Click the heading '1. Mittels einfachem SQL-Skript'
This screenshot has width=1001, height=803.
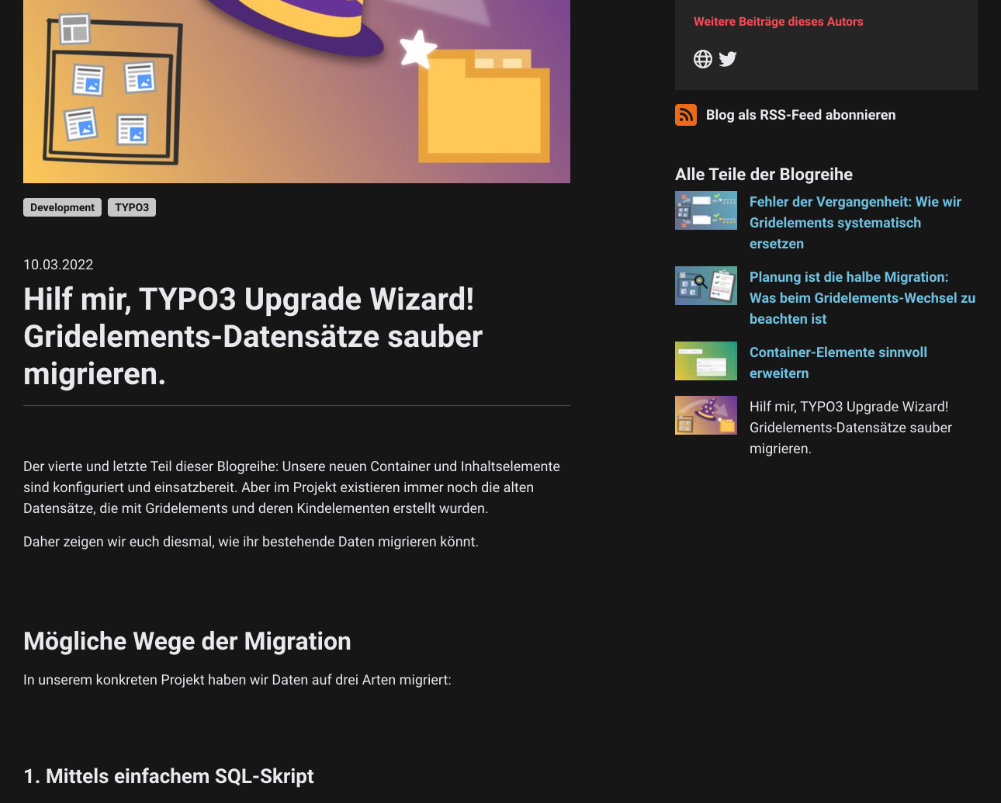169,776
